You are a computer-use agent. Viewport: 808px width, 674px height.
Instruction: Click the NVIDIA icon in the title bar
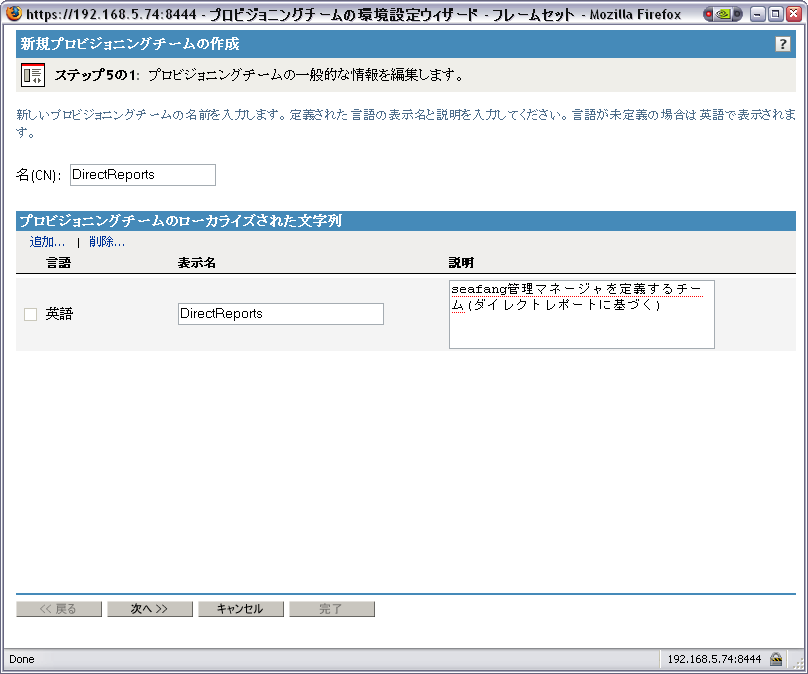(723, 14)
